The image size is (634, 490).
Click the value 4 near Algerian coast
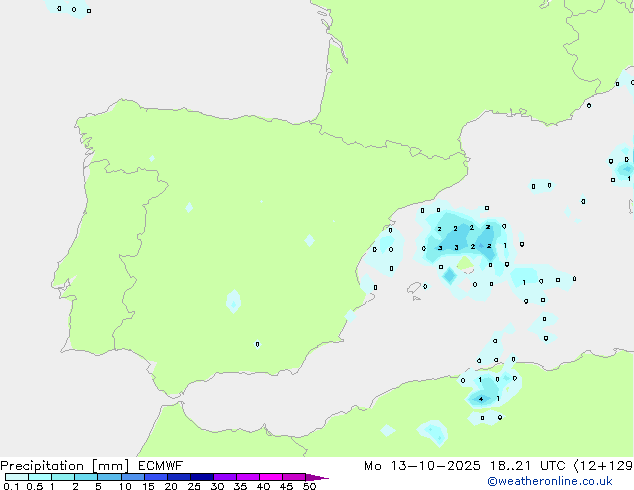tap(482, 399)
